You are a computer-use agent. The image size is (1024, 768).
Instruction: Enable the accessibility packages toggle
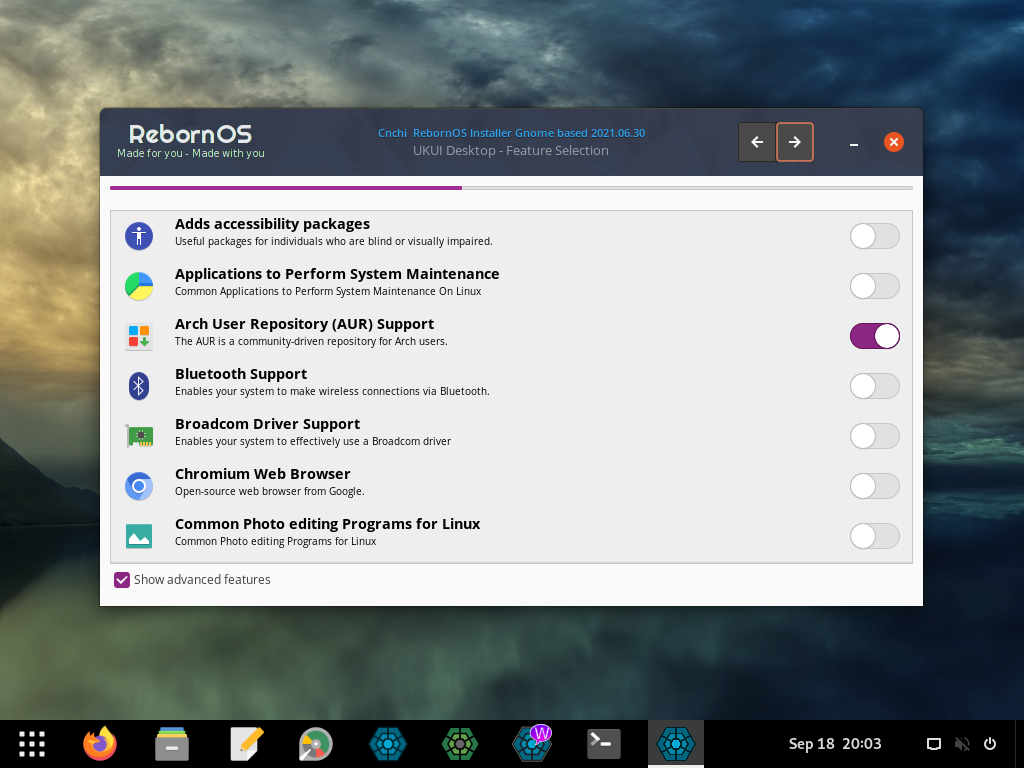coord(874,236)
